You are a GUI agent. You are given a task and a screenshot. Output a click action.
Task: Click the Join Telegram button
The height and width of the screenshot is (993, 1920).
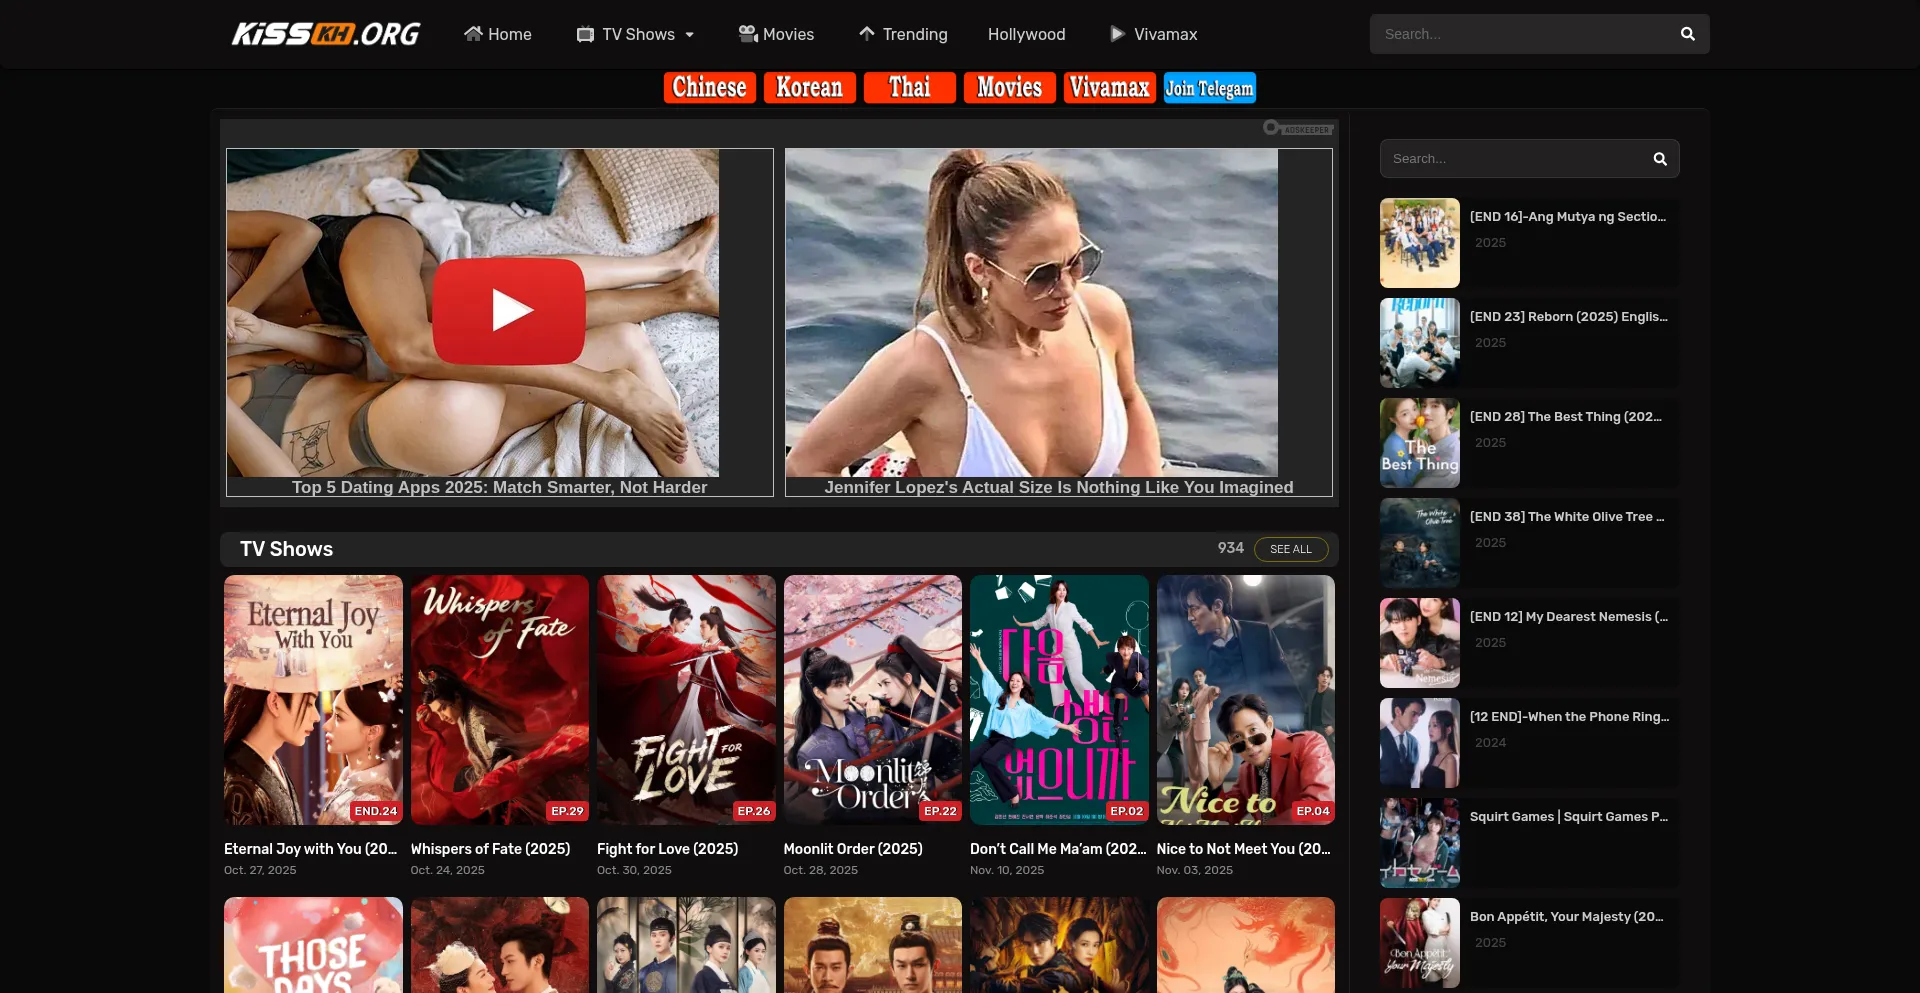coord(1209,88)
